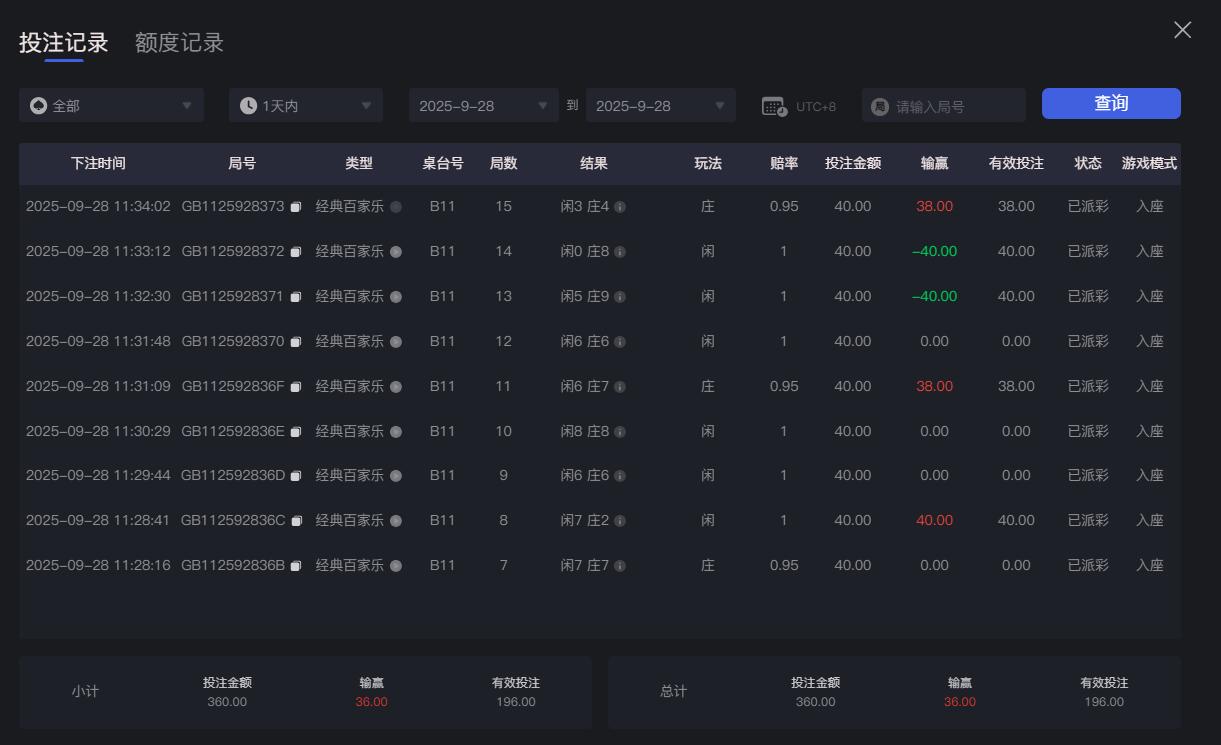Open the end date dropdown after 到

point(660,104)
